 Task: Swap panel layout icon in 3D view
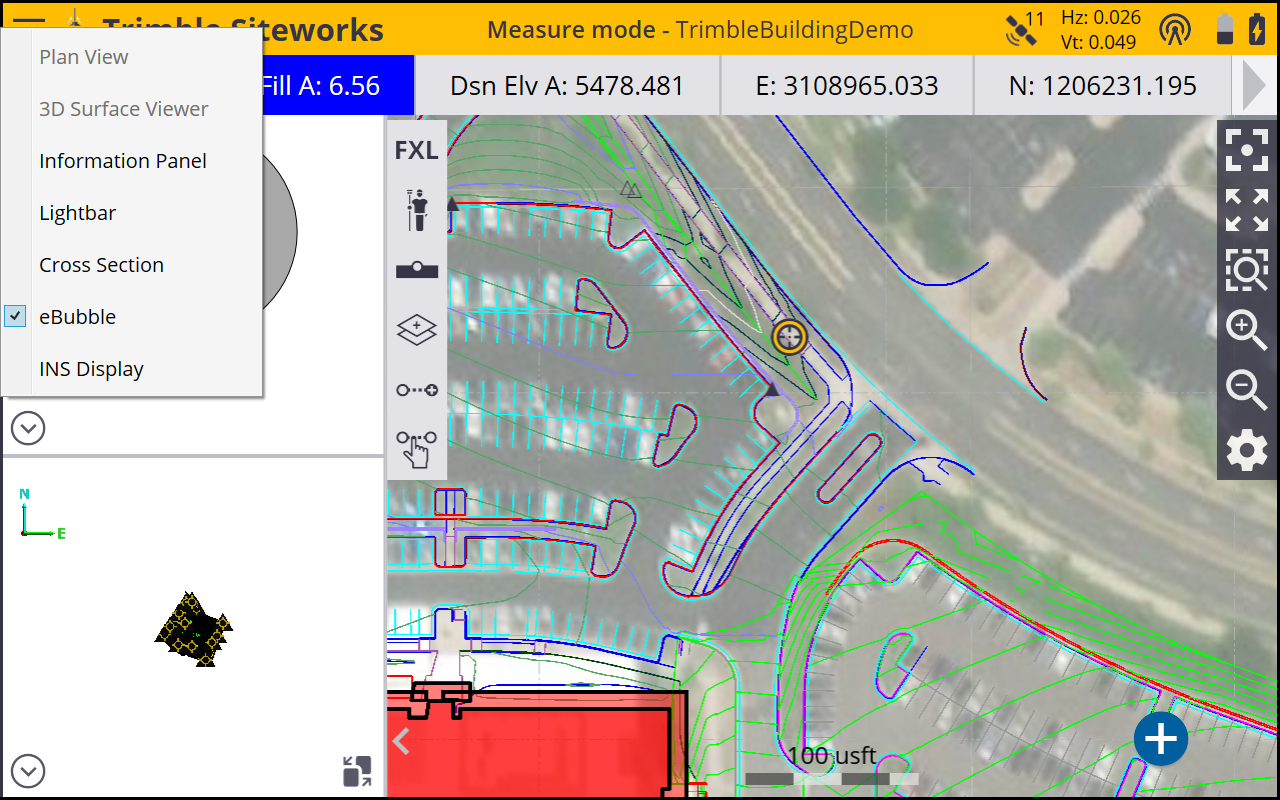(357, 771)
